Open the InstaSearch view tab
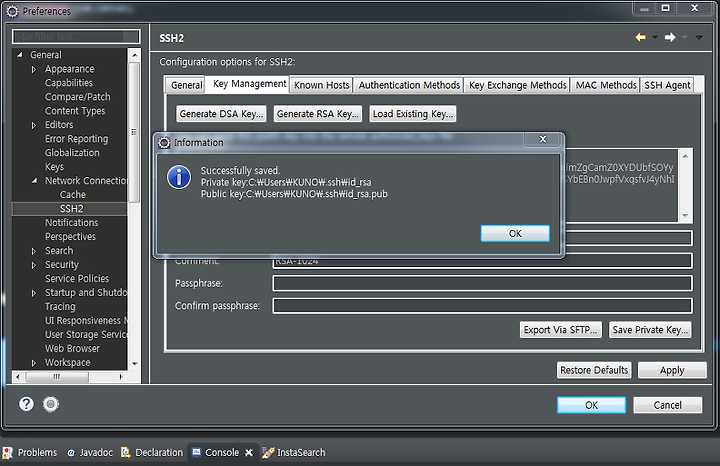The width and height of the screenshot is (720, 466). coord(294,453)
